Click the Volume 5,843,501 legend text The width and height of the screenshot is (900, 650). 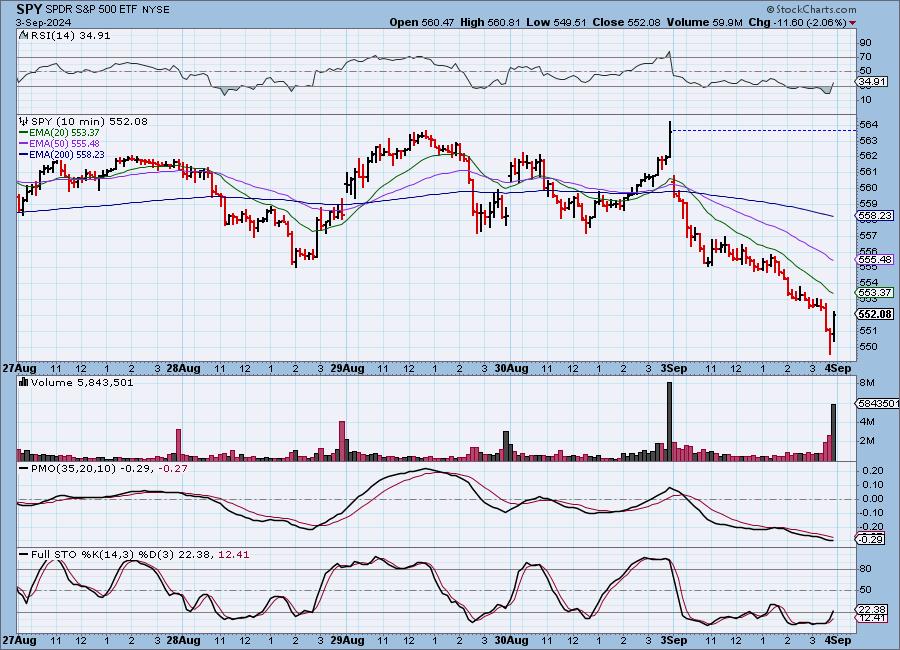pyautogui.click(x=82, y=382)
